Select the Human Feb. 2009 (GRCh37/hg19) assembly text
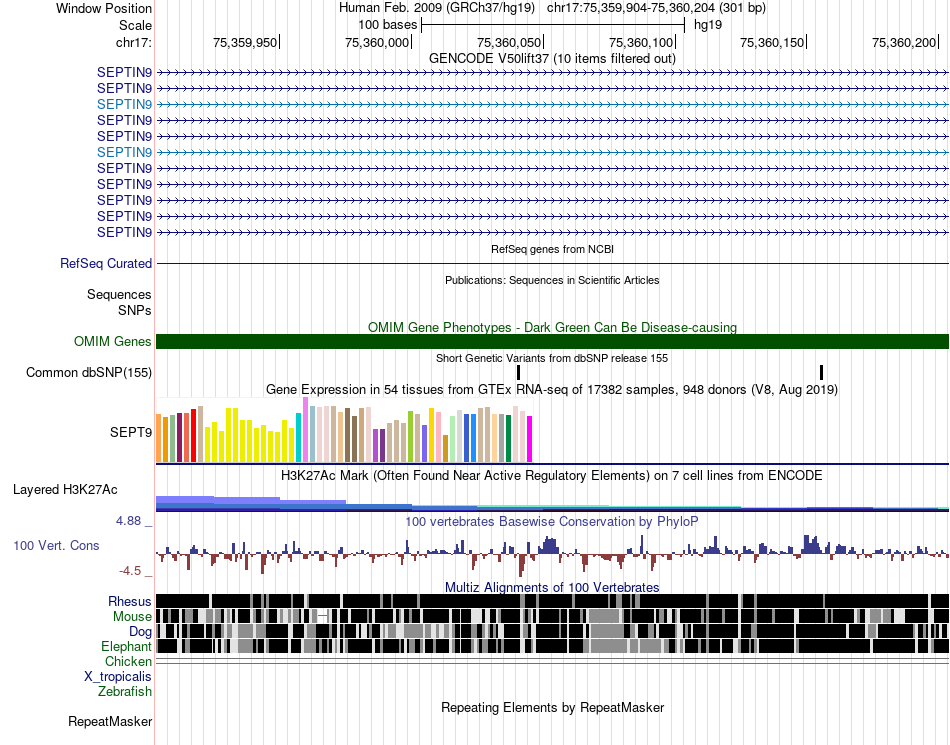The image size is (950, 745). [437, 8]
